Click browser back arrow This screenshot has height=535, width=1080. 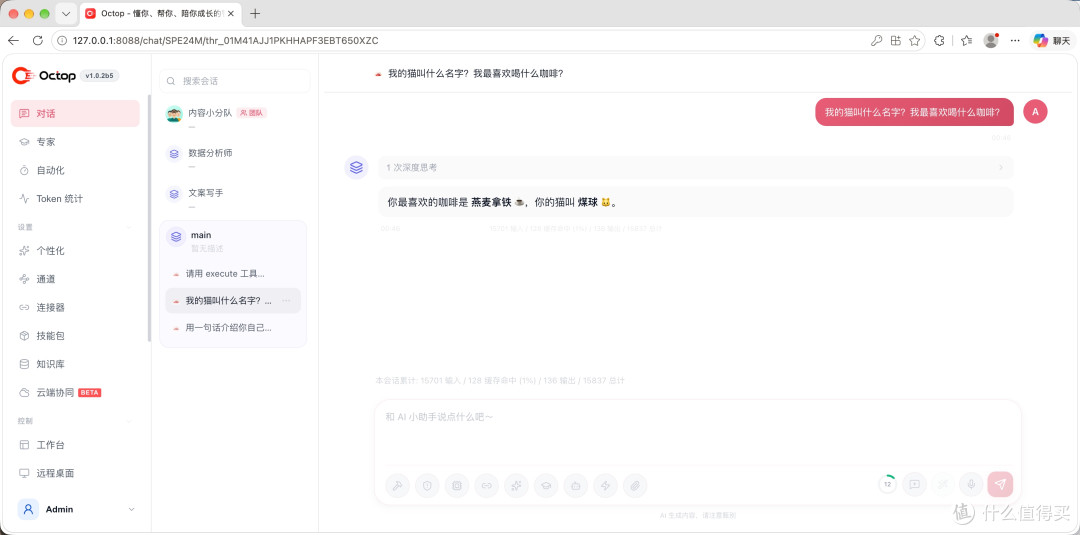click(x=13, y=41)
